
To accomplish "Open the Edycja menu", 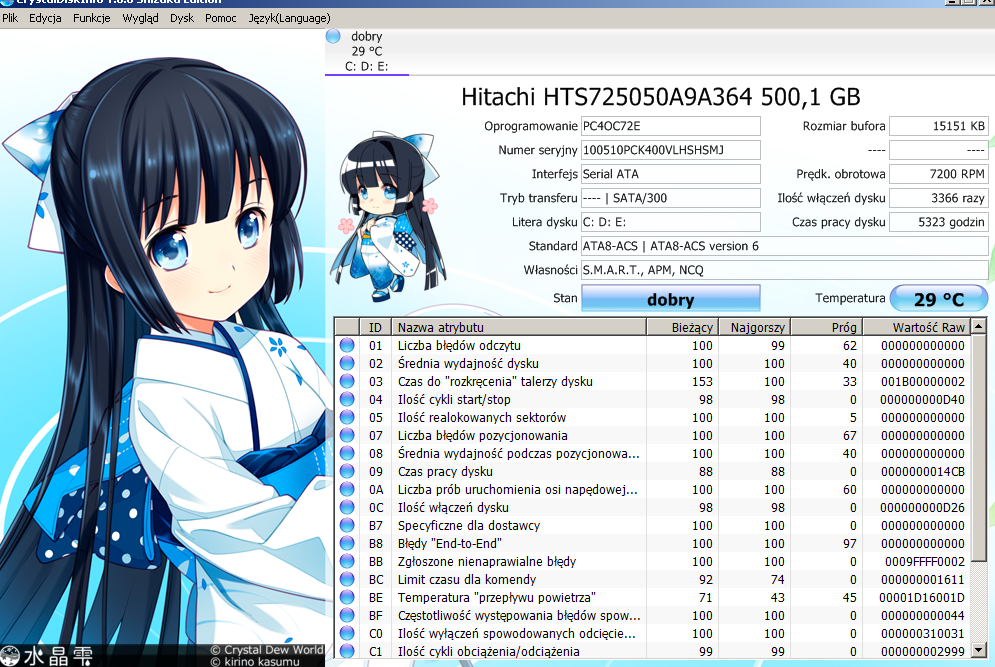I will click(45, 18).
